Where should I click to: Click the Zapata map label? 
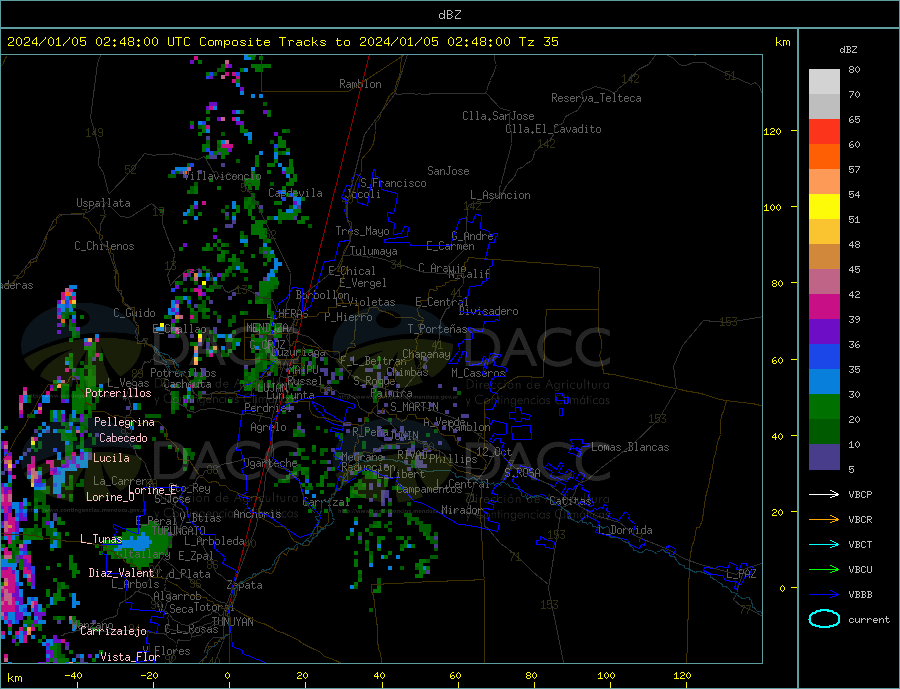245,585
